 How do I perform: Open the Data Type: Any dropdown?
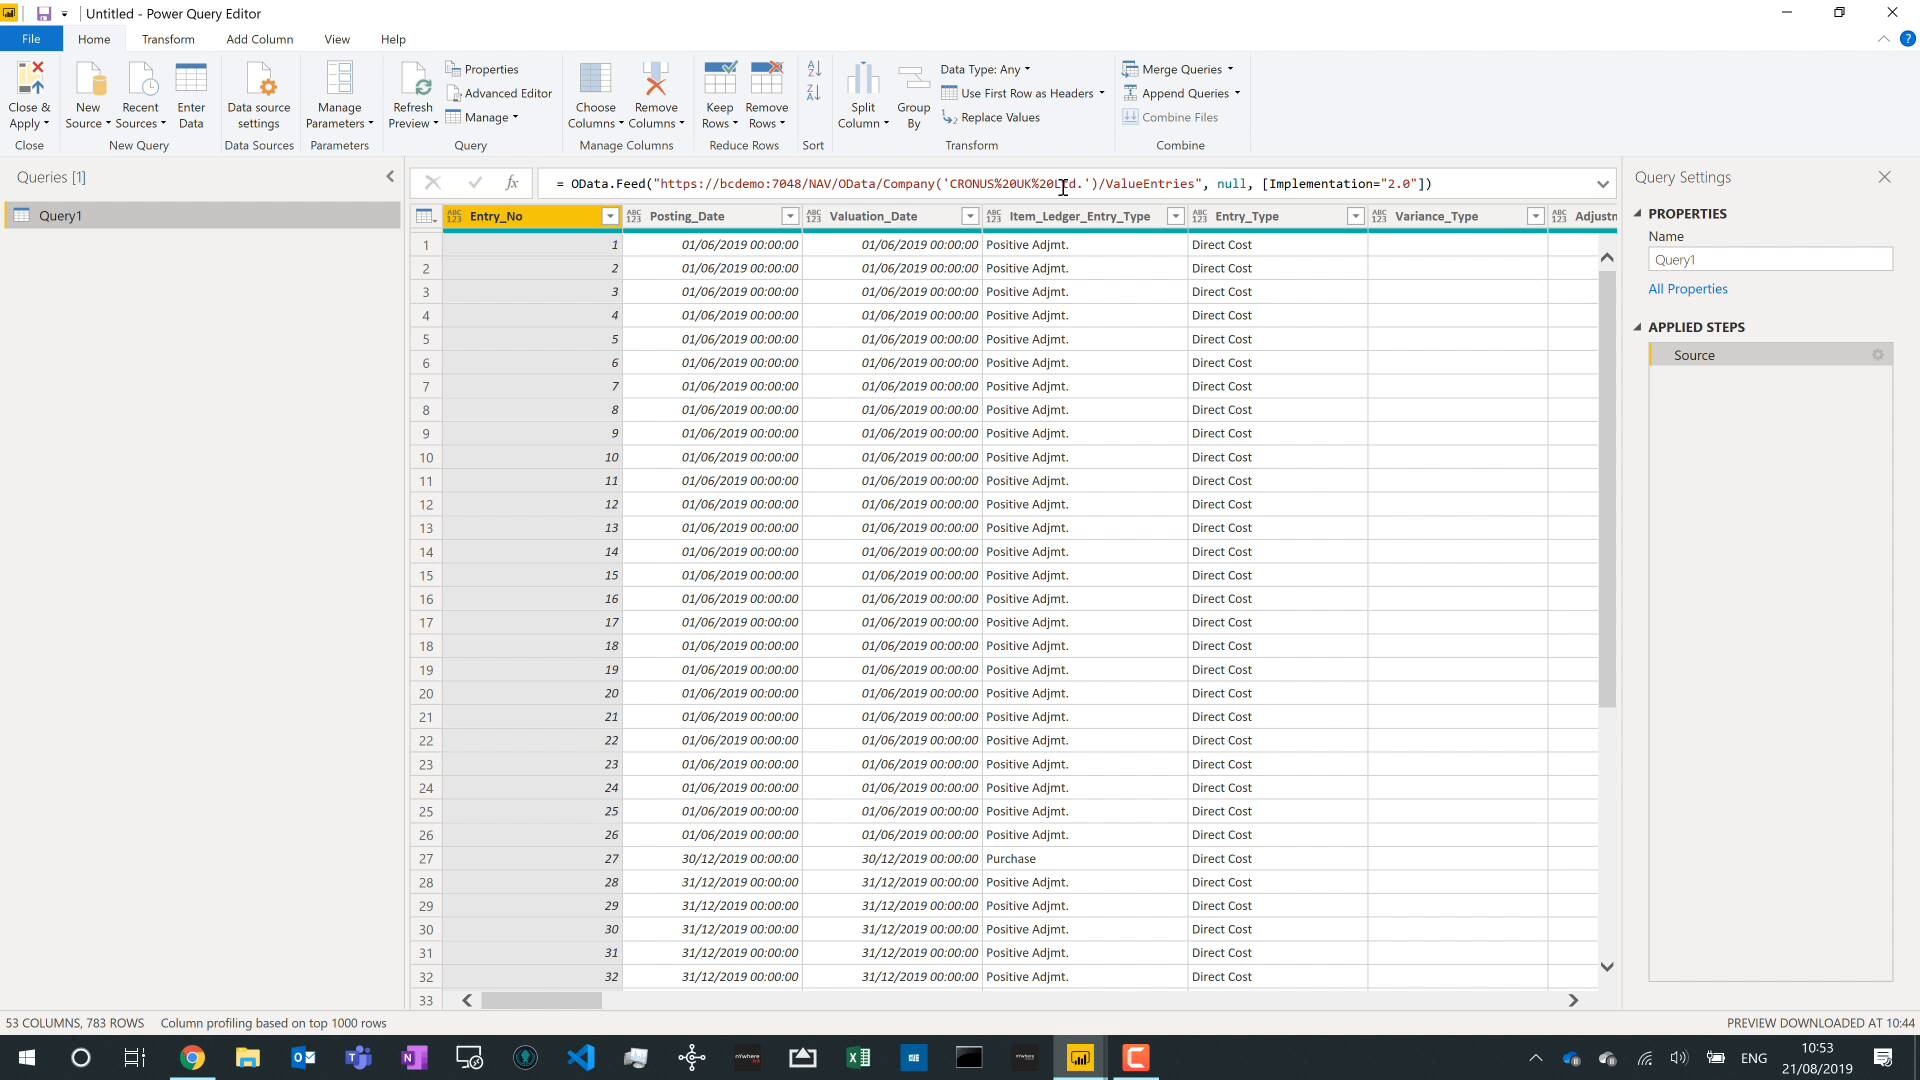[x=984, y=69]
